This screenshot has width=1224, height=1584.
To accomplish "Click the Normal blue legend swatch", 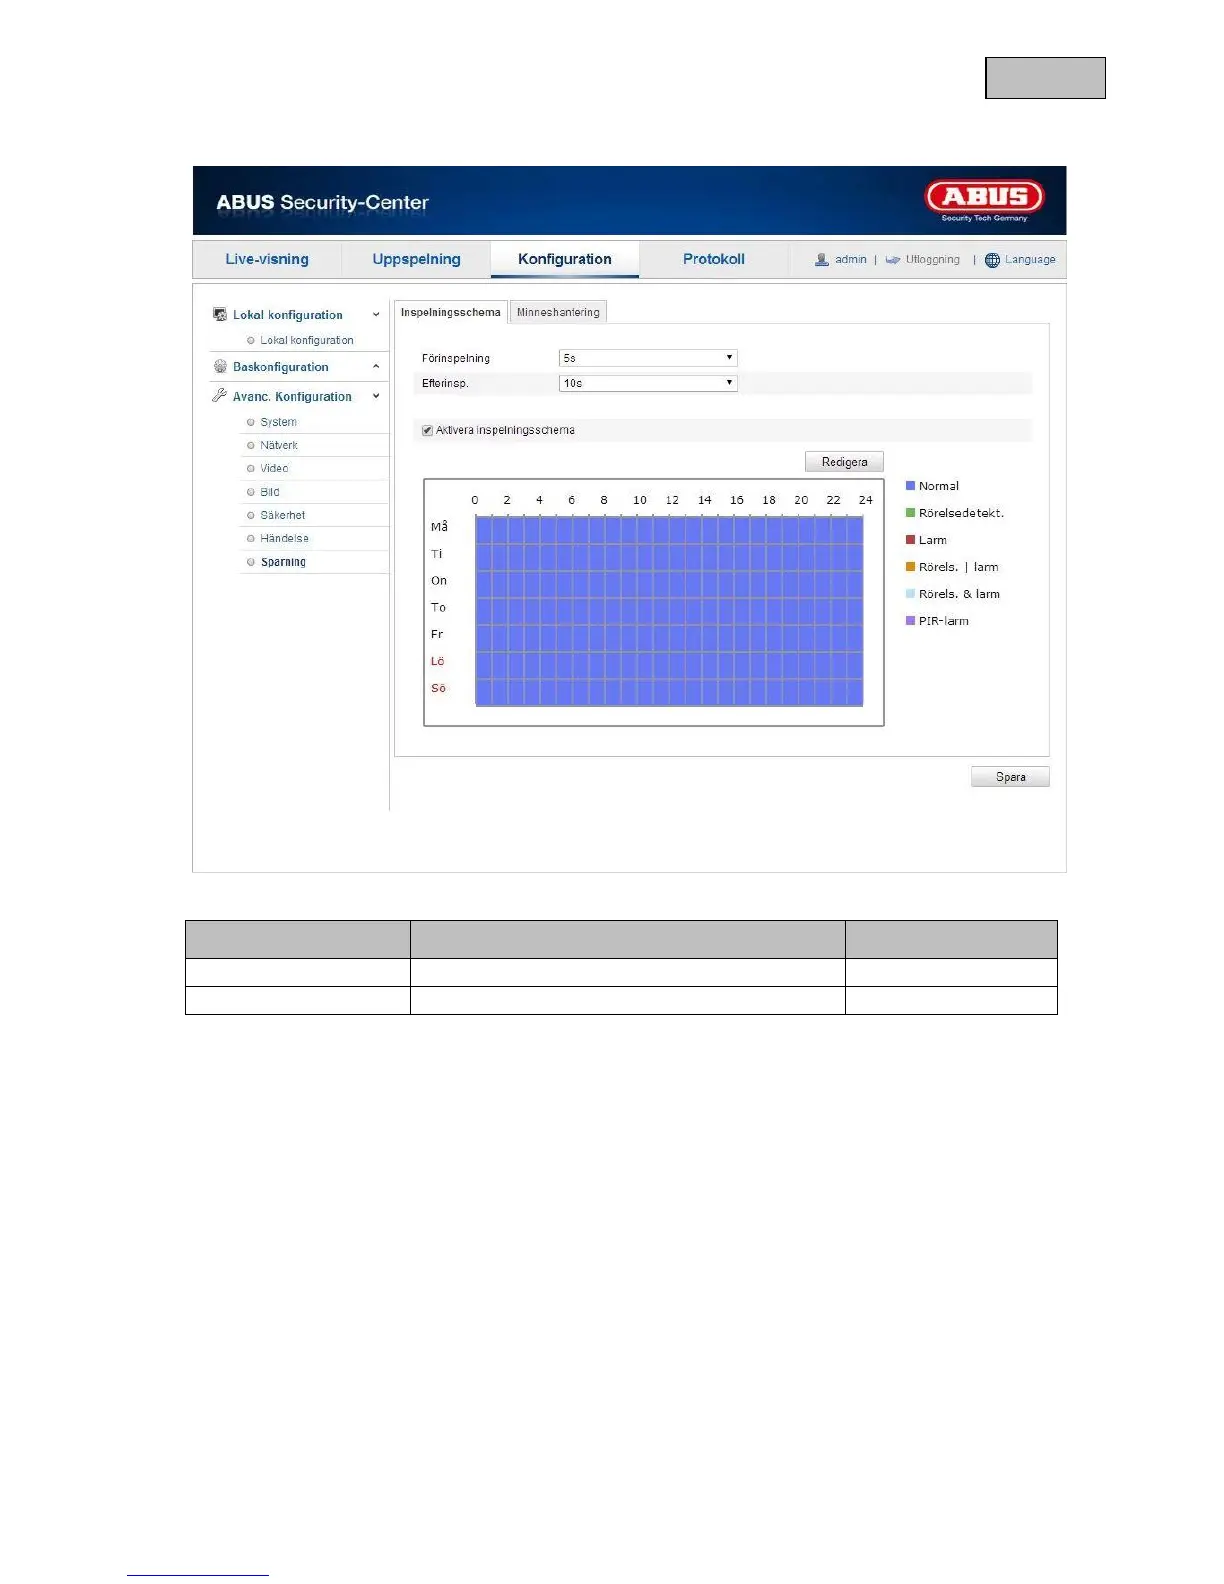I will [x=910, y=486].
